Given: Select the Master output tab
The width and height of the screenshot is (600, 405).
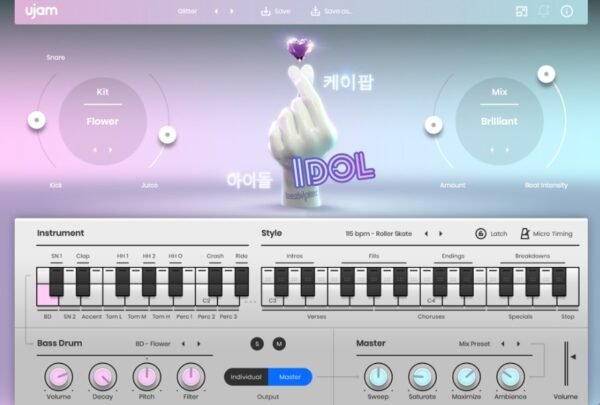Looking at the screenshot, I should (x=290, y=377).
